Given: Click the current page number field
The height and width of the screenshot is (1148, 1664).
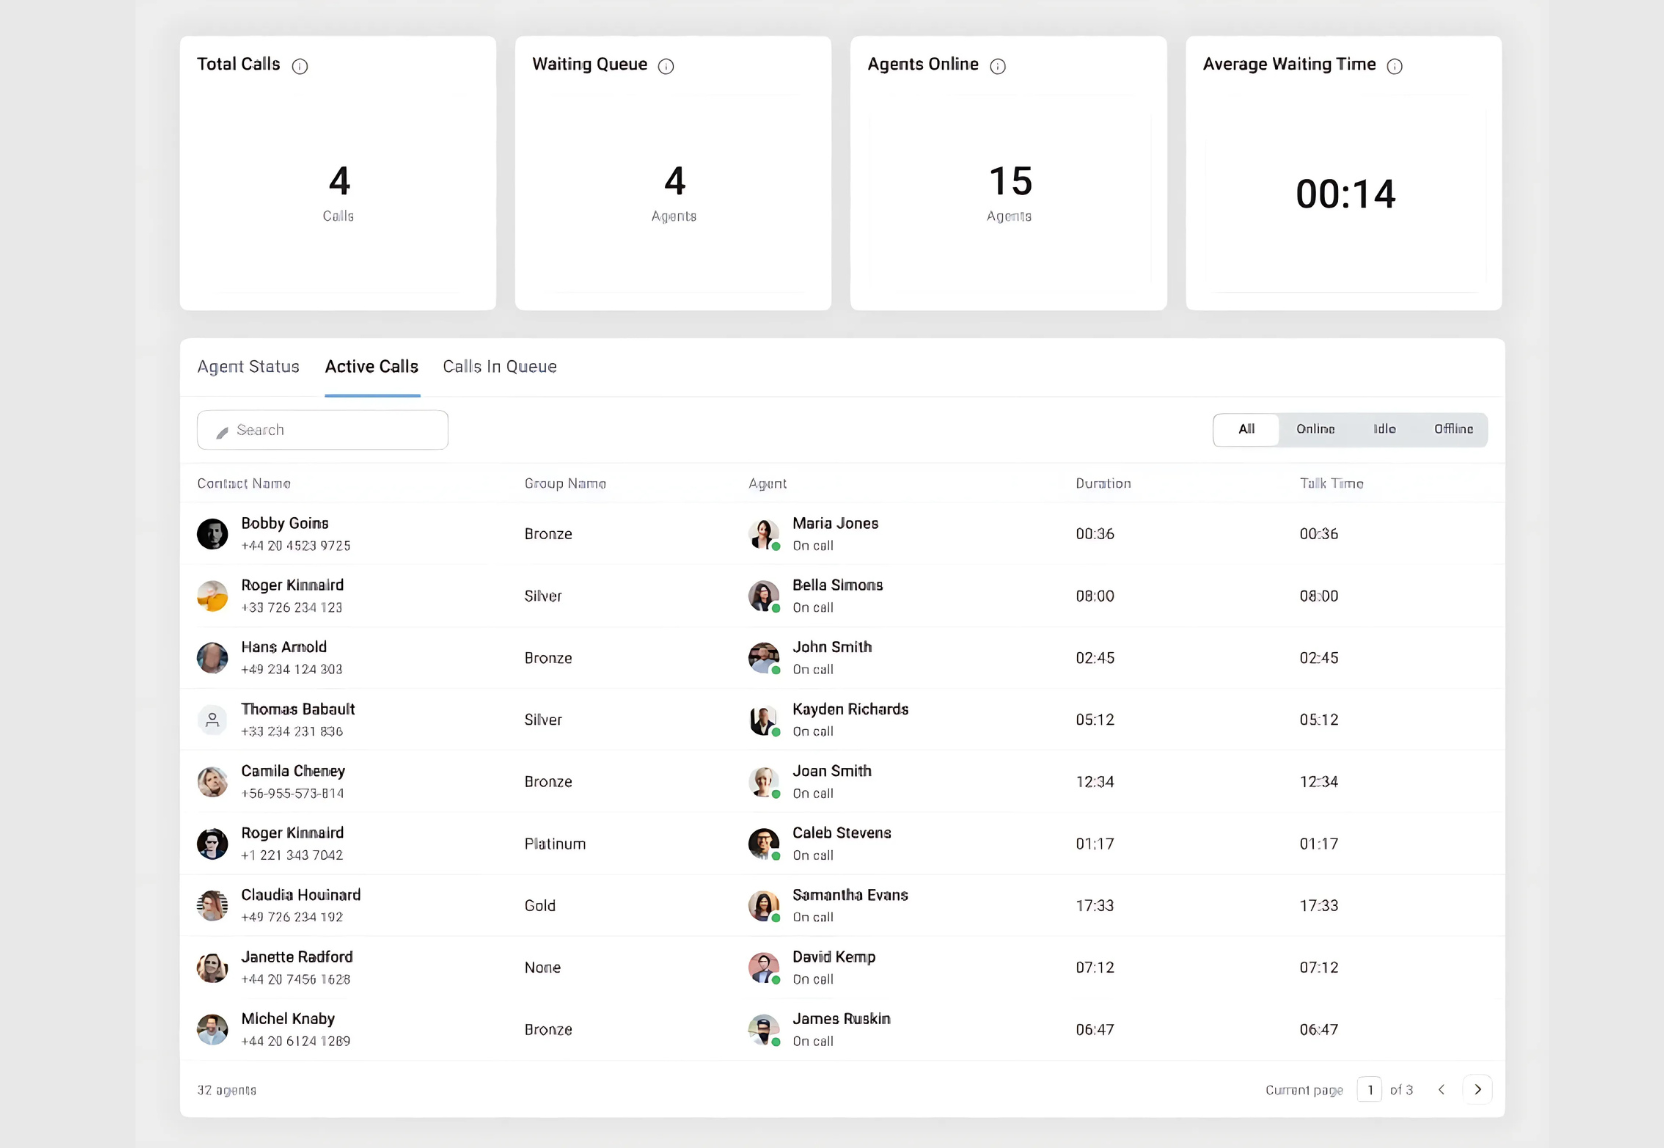Looking at the screenshot, I should (x=1370, y=1090).
